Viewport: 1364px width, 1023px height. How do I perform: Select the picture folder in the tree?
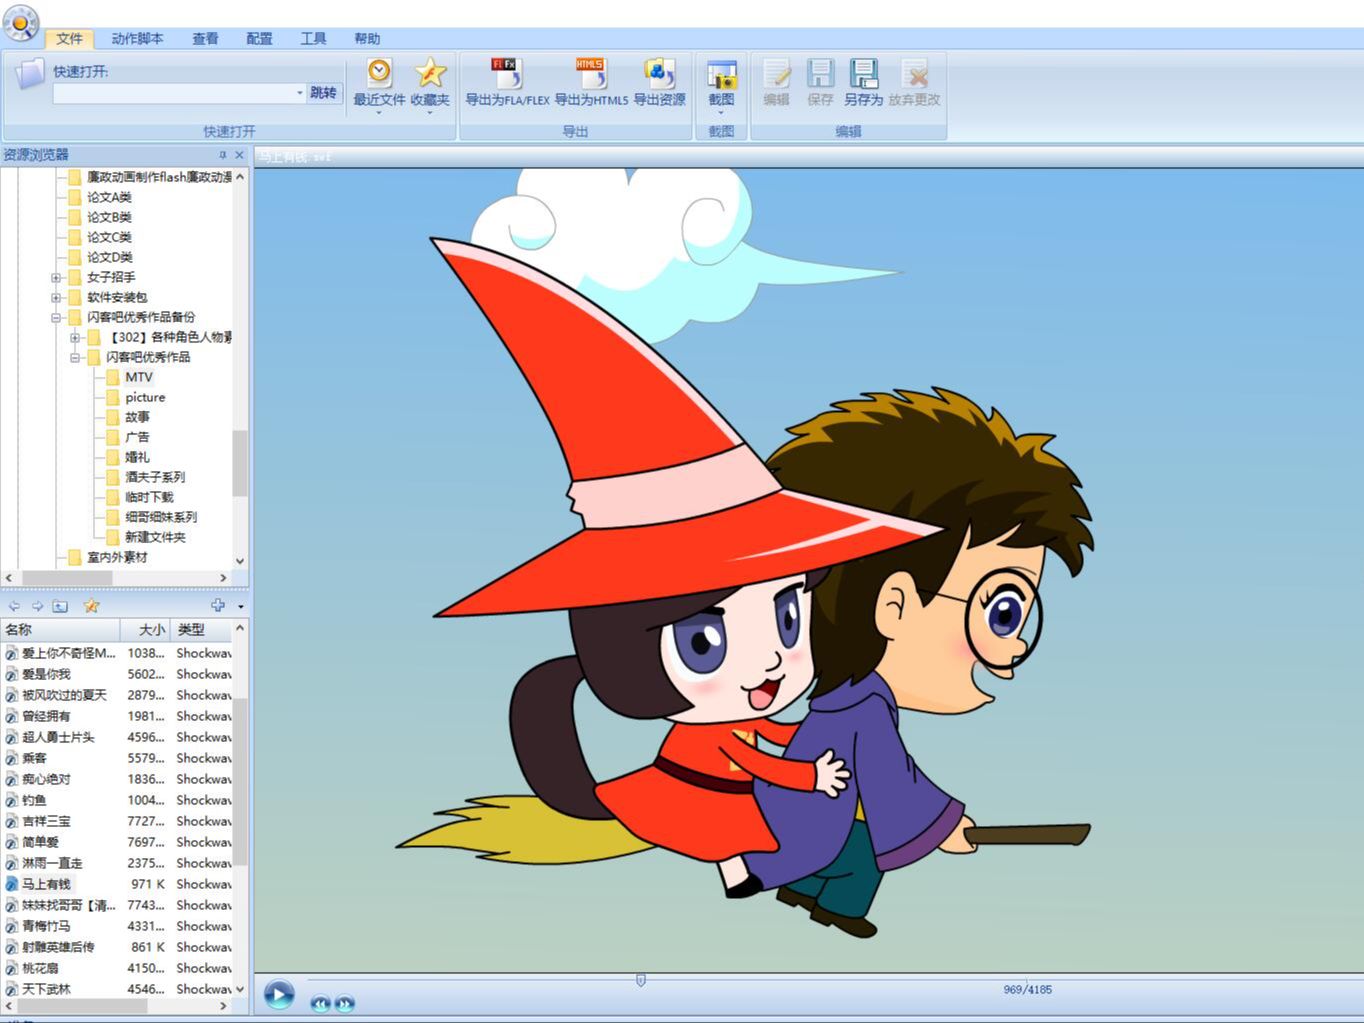pyautogui.click(x=145, y=397)
